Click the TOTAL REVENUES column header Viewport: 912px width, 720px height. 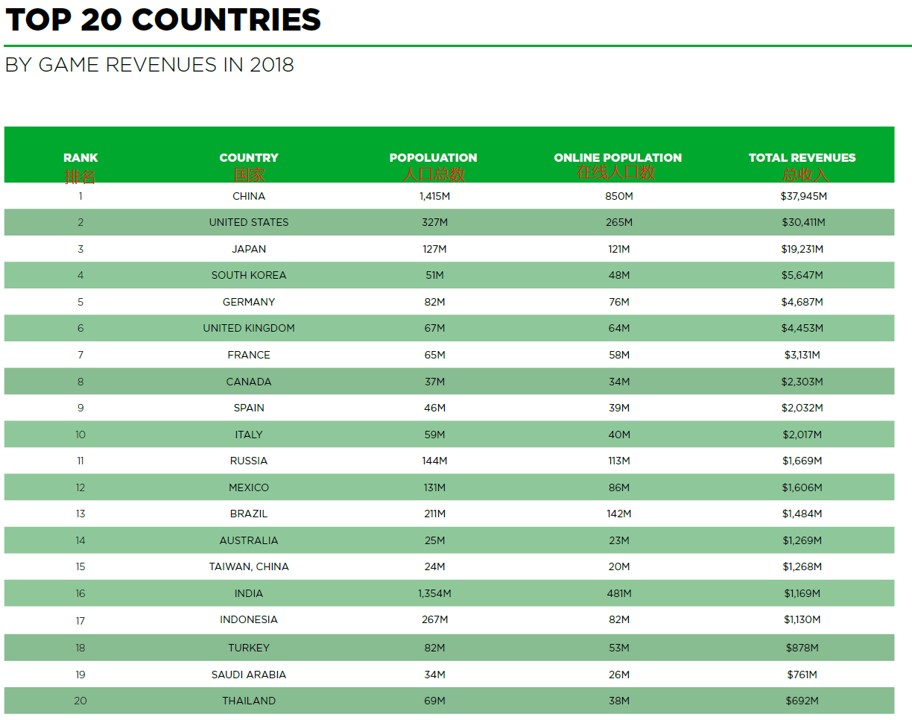[x=802, y=158]
